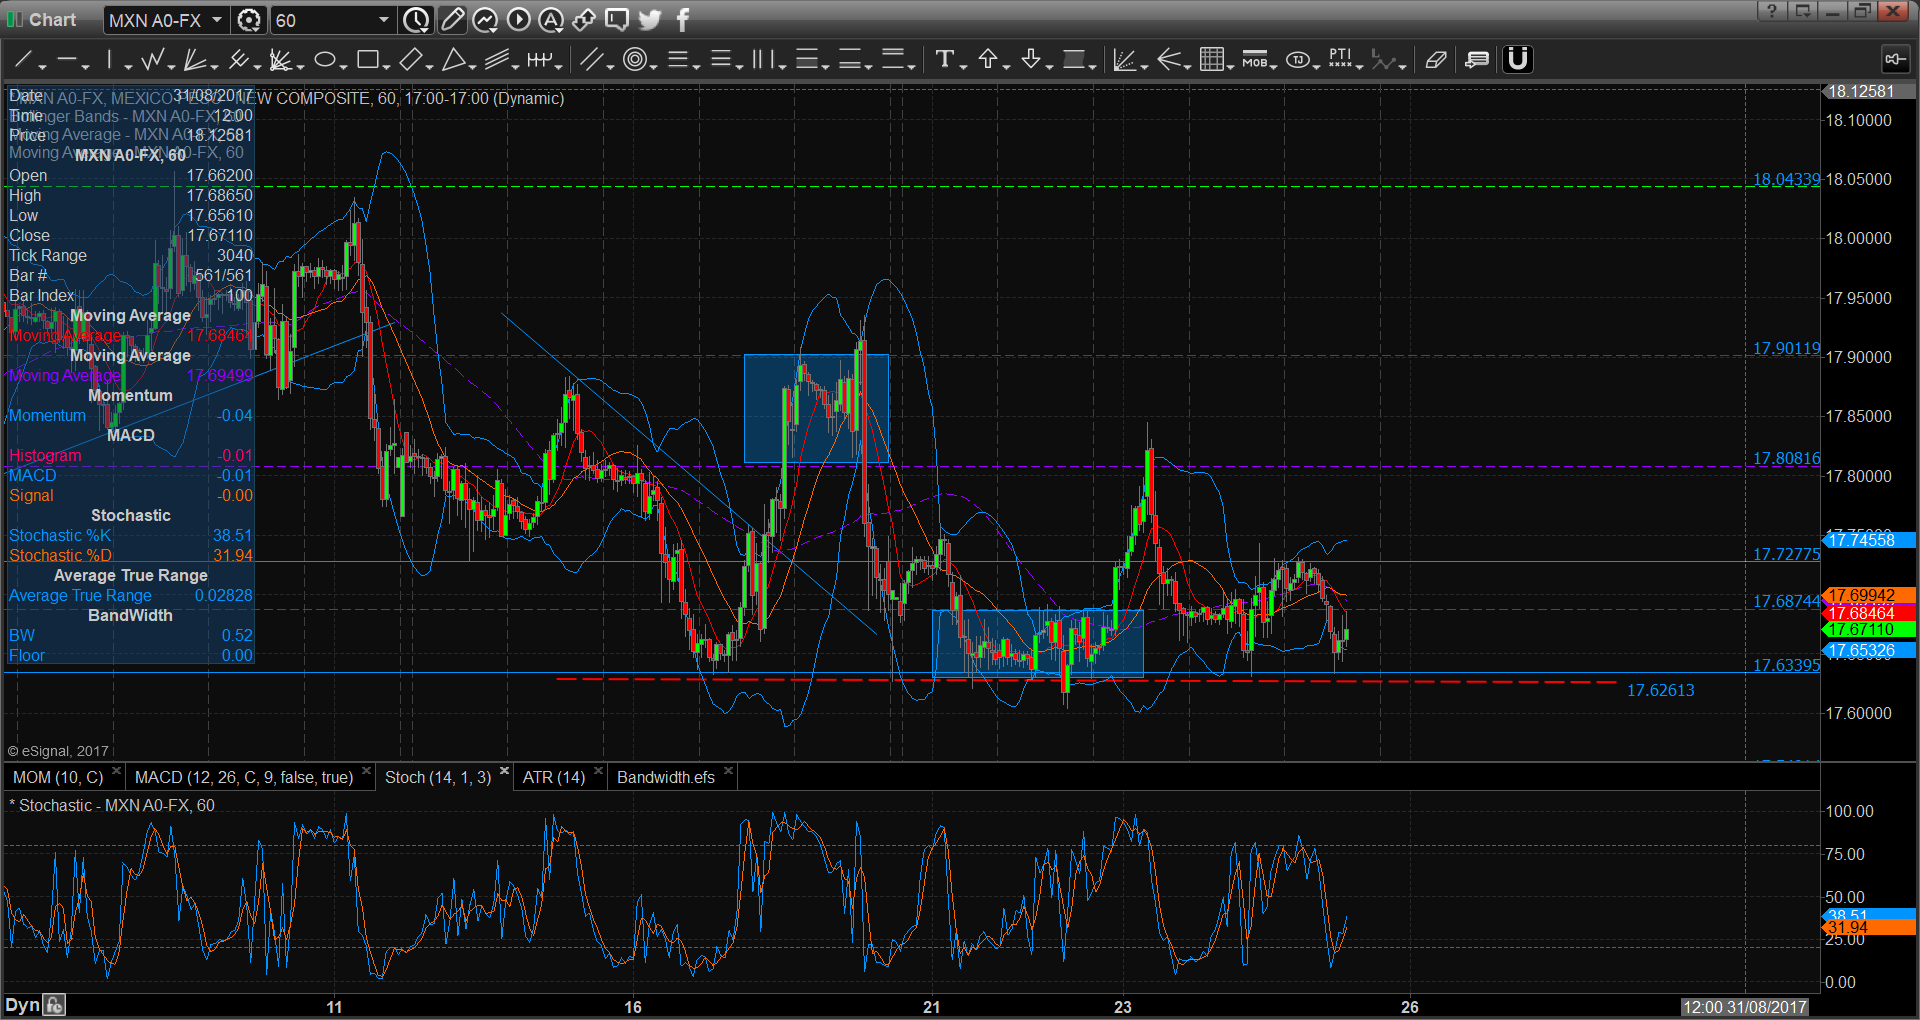
Task: Click the Dyn scaling button
Action: pyautogui.click(x=22, y=1005)
